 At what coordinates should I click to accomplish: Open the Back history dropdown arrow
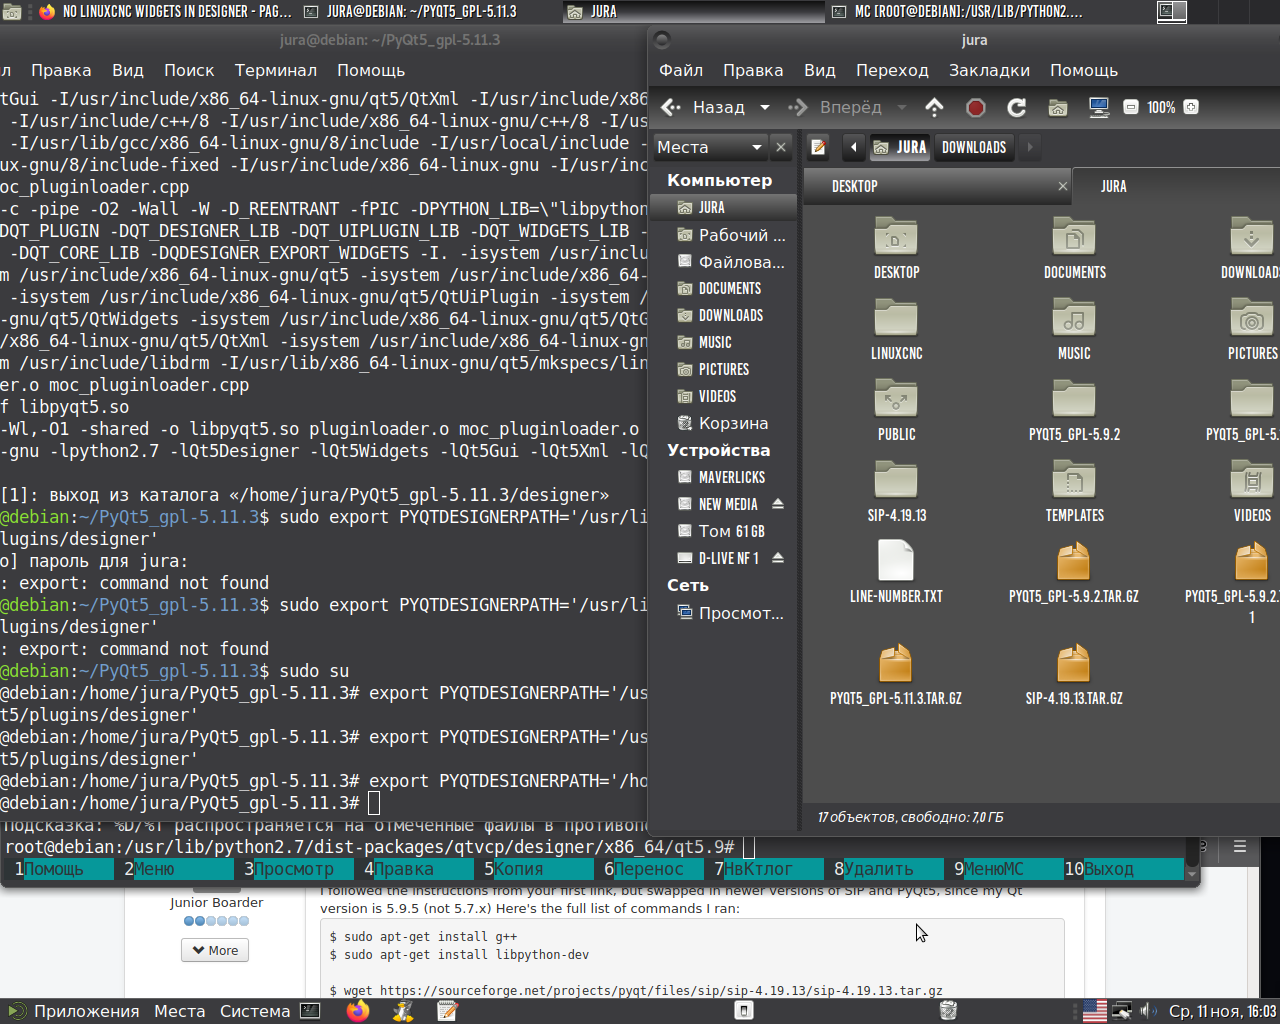tap(765, 107)
